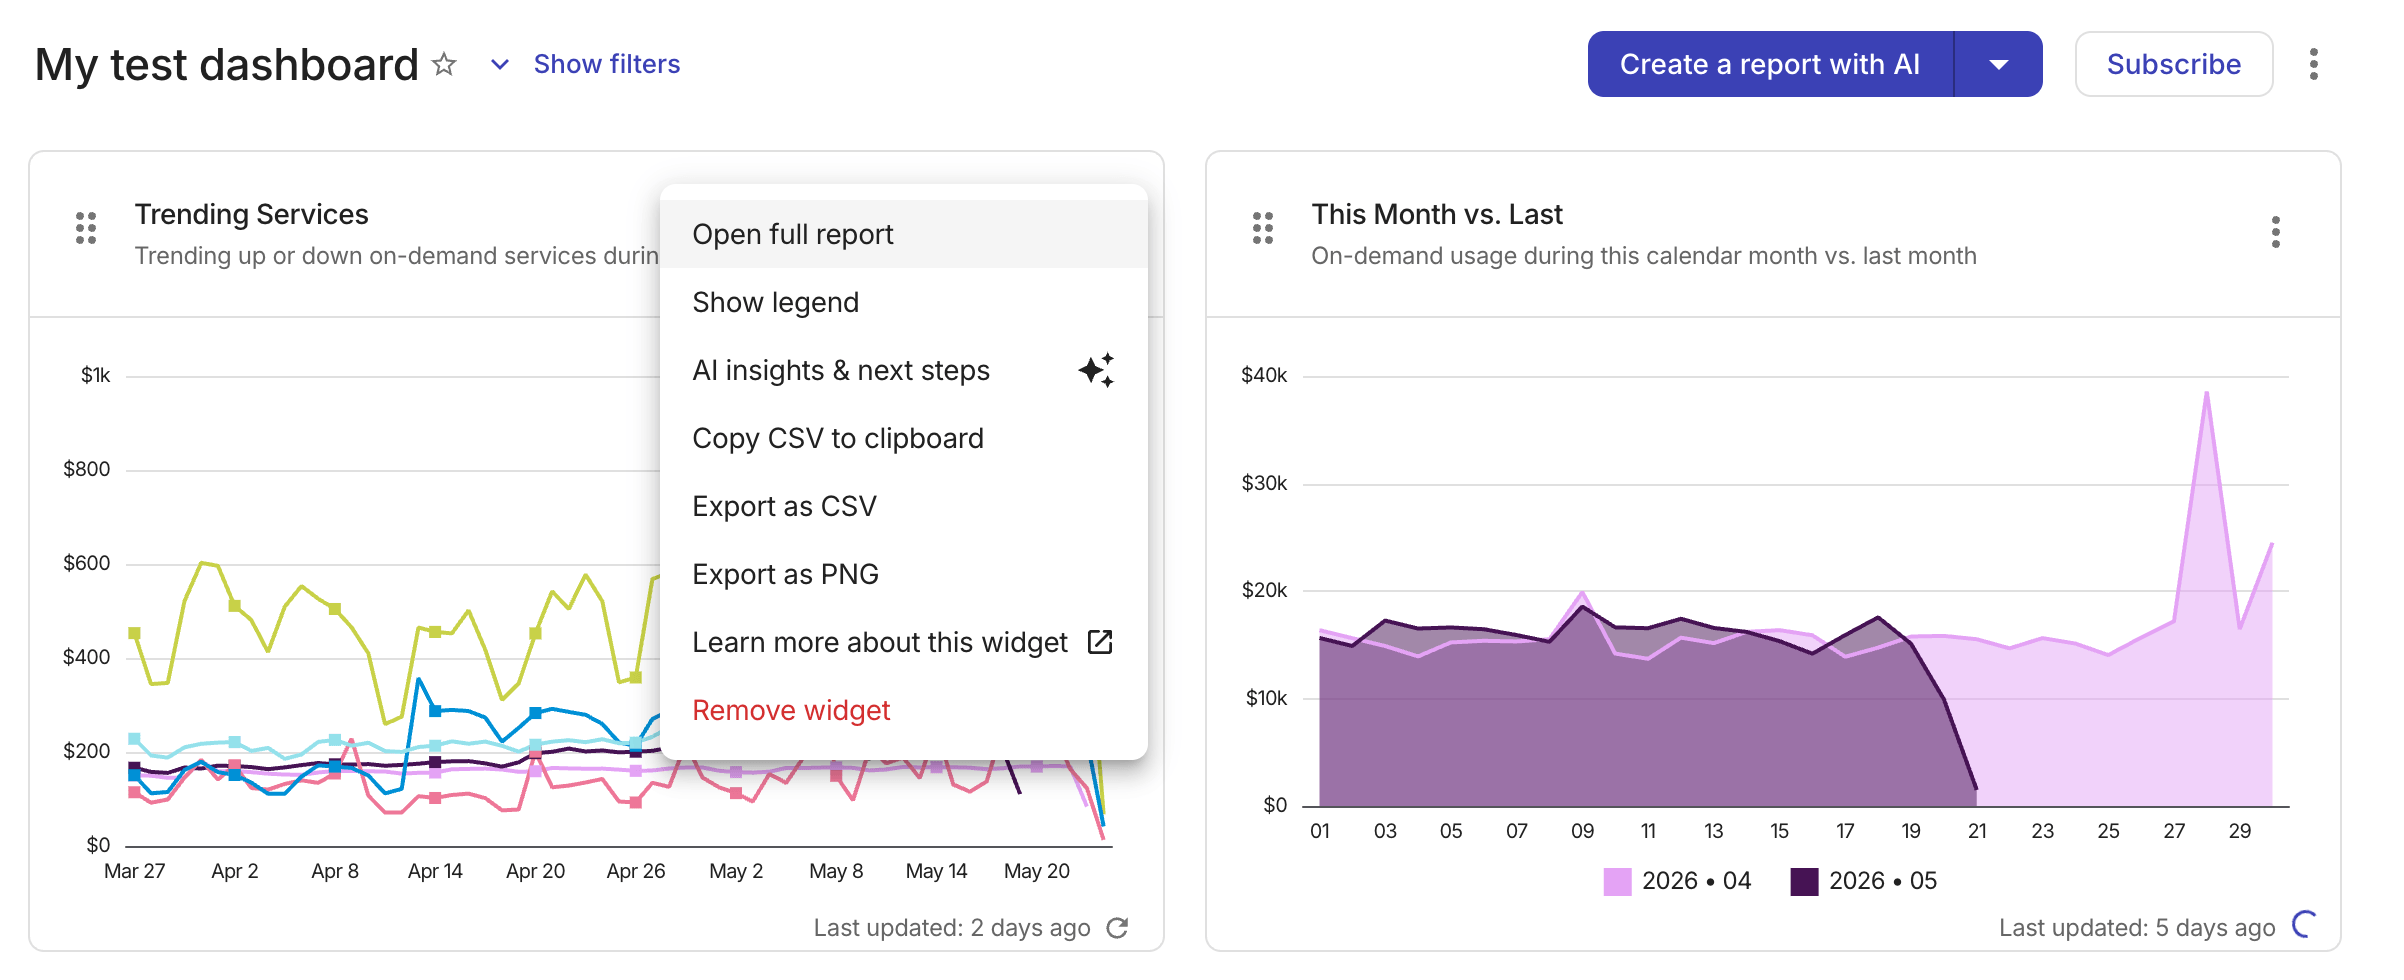Star the My test dashboard favorite icon

point(444,65)
